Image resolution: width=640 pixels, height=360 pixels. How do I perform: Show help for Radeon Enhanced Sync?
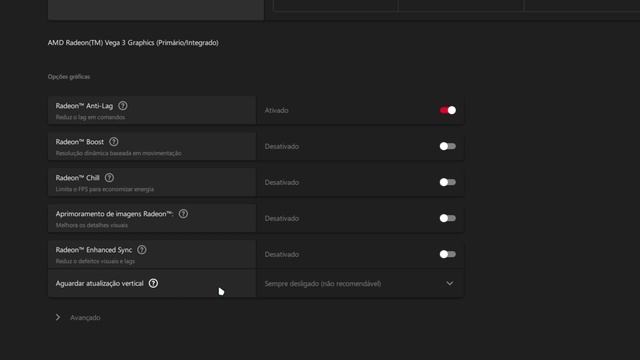point(142,249)
